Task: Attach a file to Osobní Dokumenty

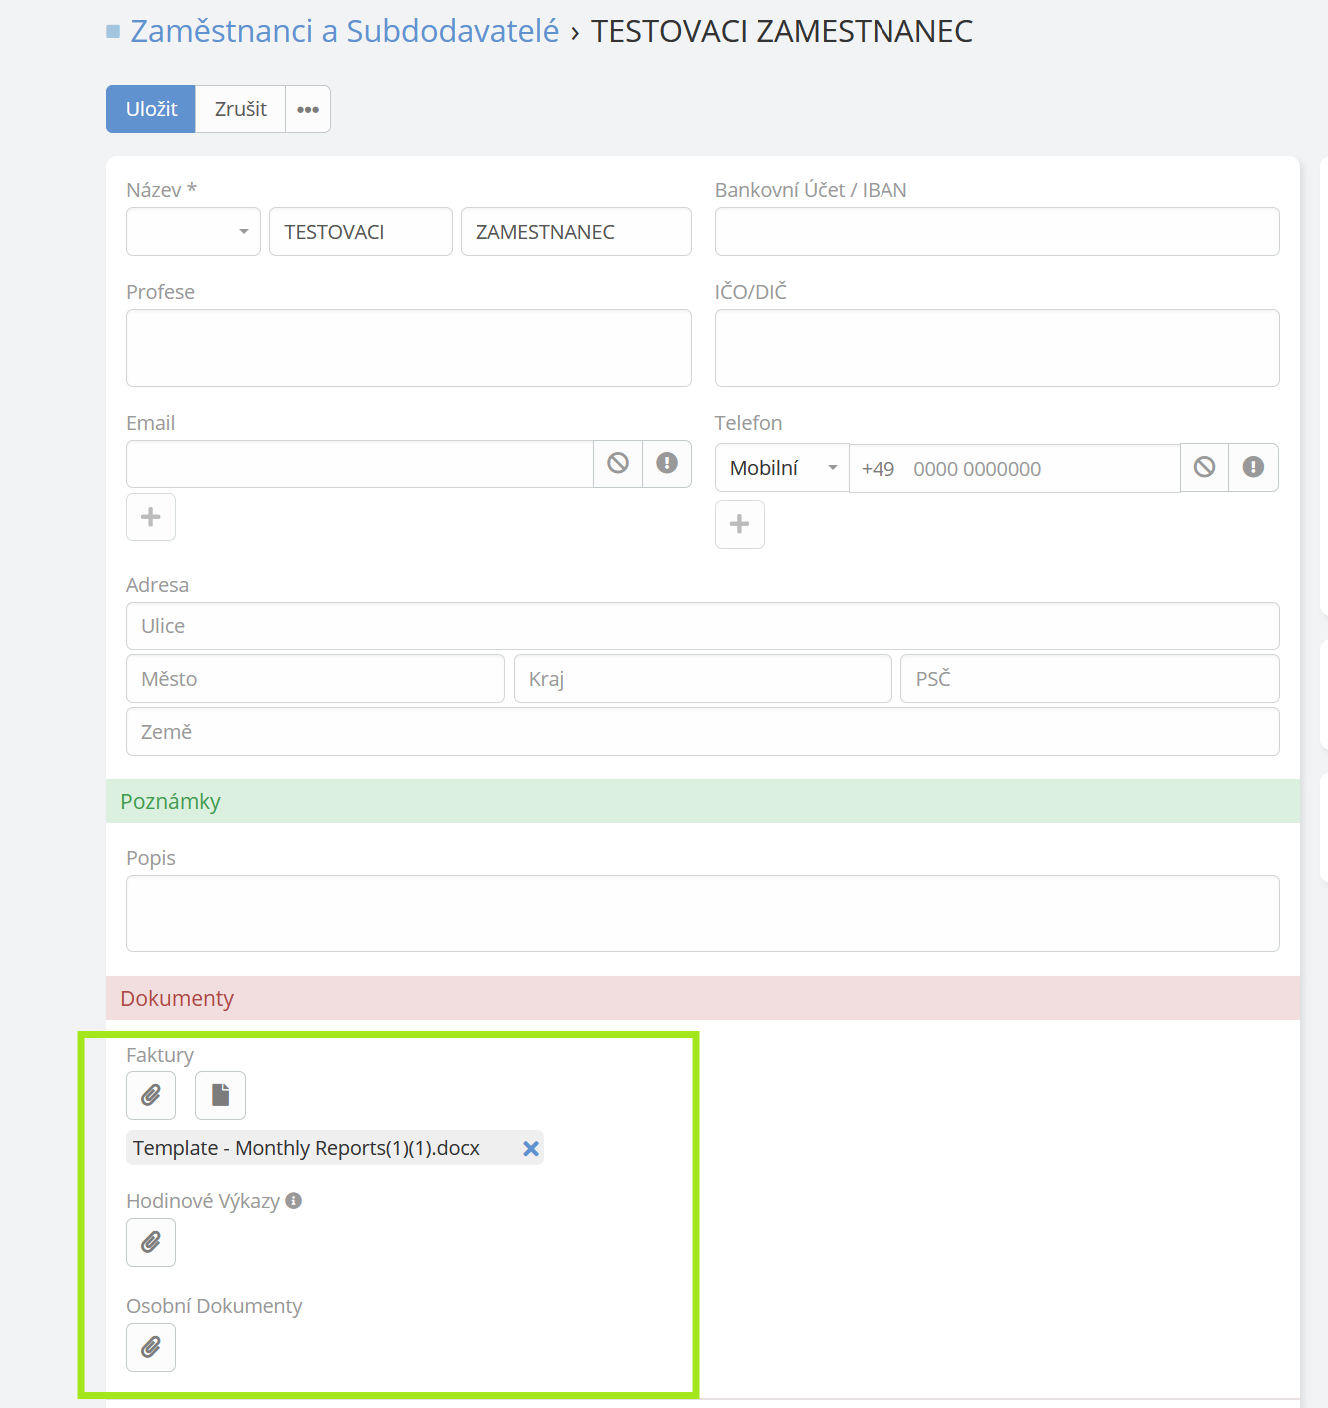Action: [x=151, y=1347]
